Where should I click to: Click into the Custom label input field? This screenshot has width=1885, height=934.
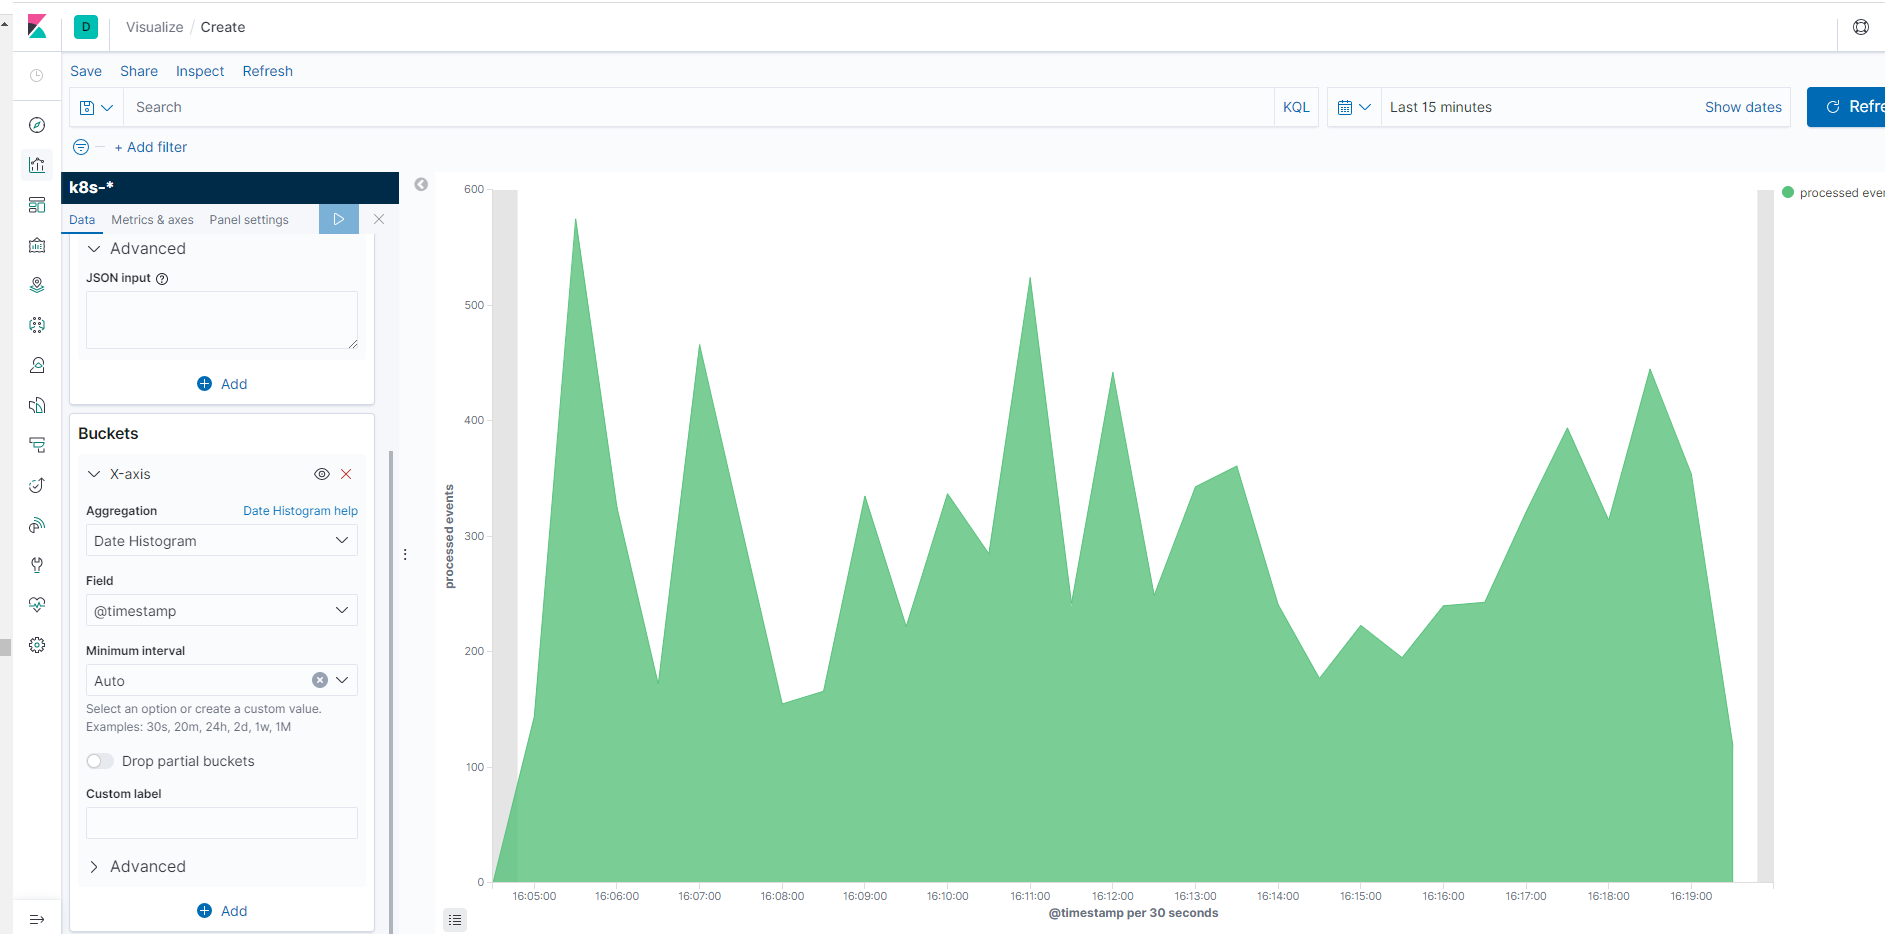click(x=221, y=823)
